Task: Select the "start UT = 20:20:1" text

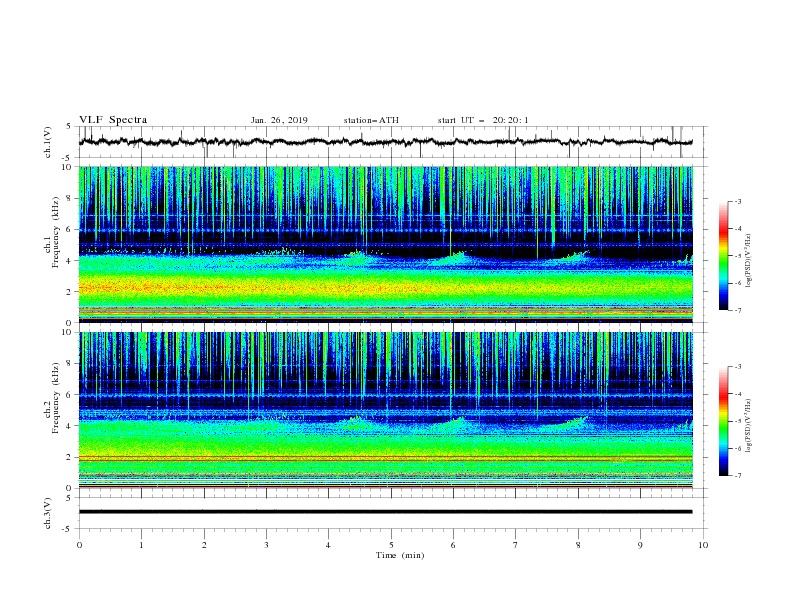Action: pos(483,120)
